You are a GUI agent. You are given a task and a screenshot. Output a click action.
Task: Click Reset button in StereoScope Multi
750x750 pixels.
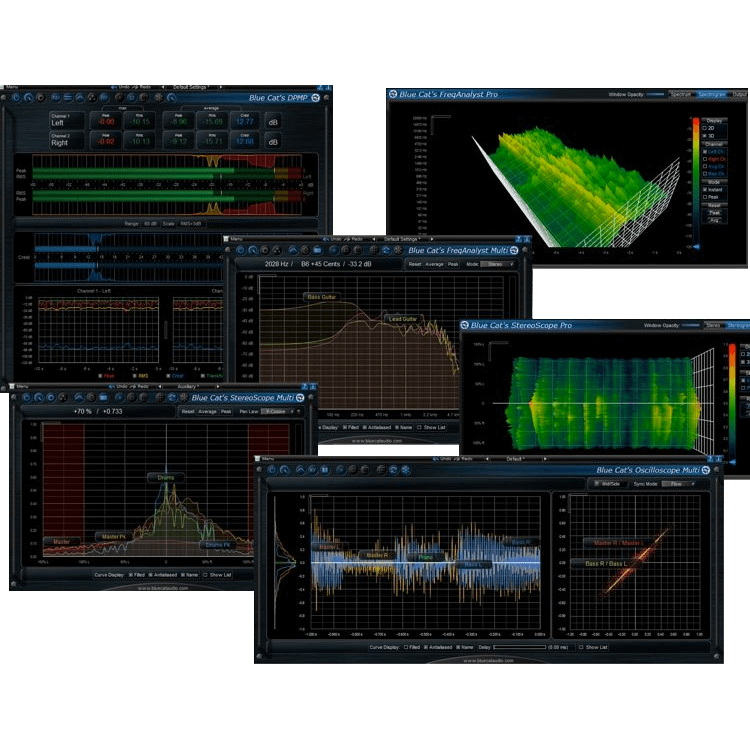(x=187, y=411)
